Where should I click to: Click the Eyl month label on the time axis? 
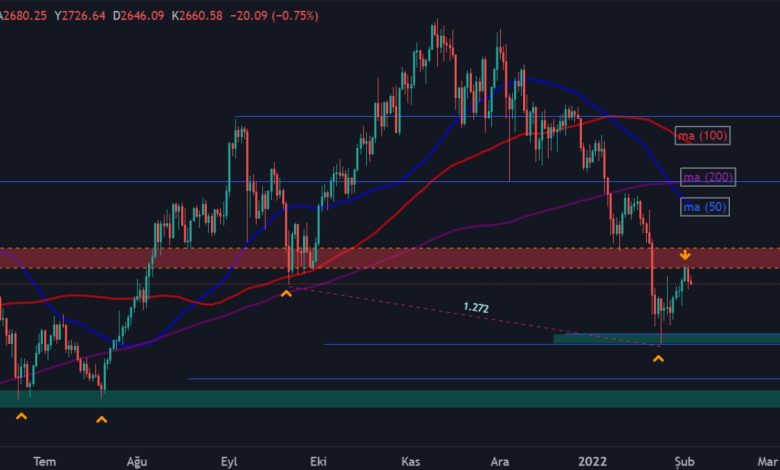tap(229, 461)
